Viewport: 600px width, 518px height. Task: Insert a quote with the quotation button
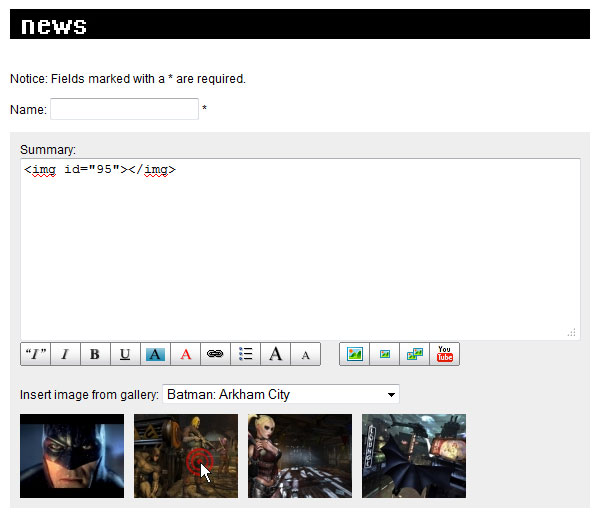point(35,354)
